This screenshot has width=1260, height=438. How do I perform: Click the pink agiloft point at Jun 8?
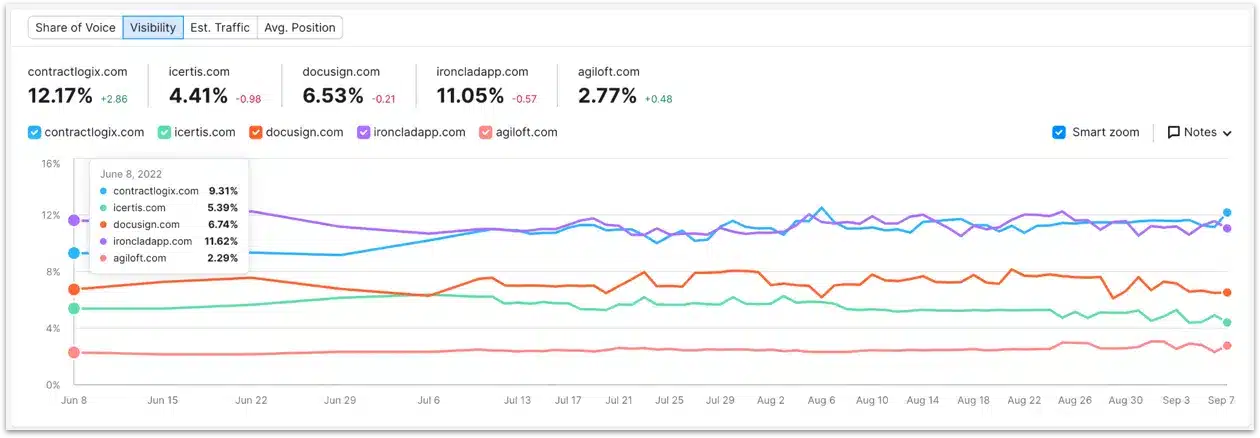74,352
